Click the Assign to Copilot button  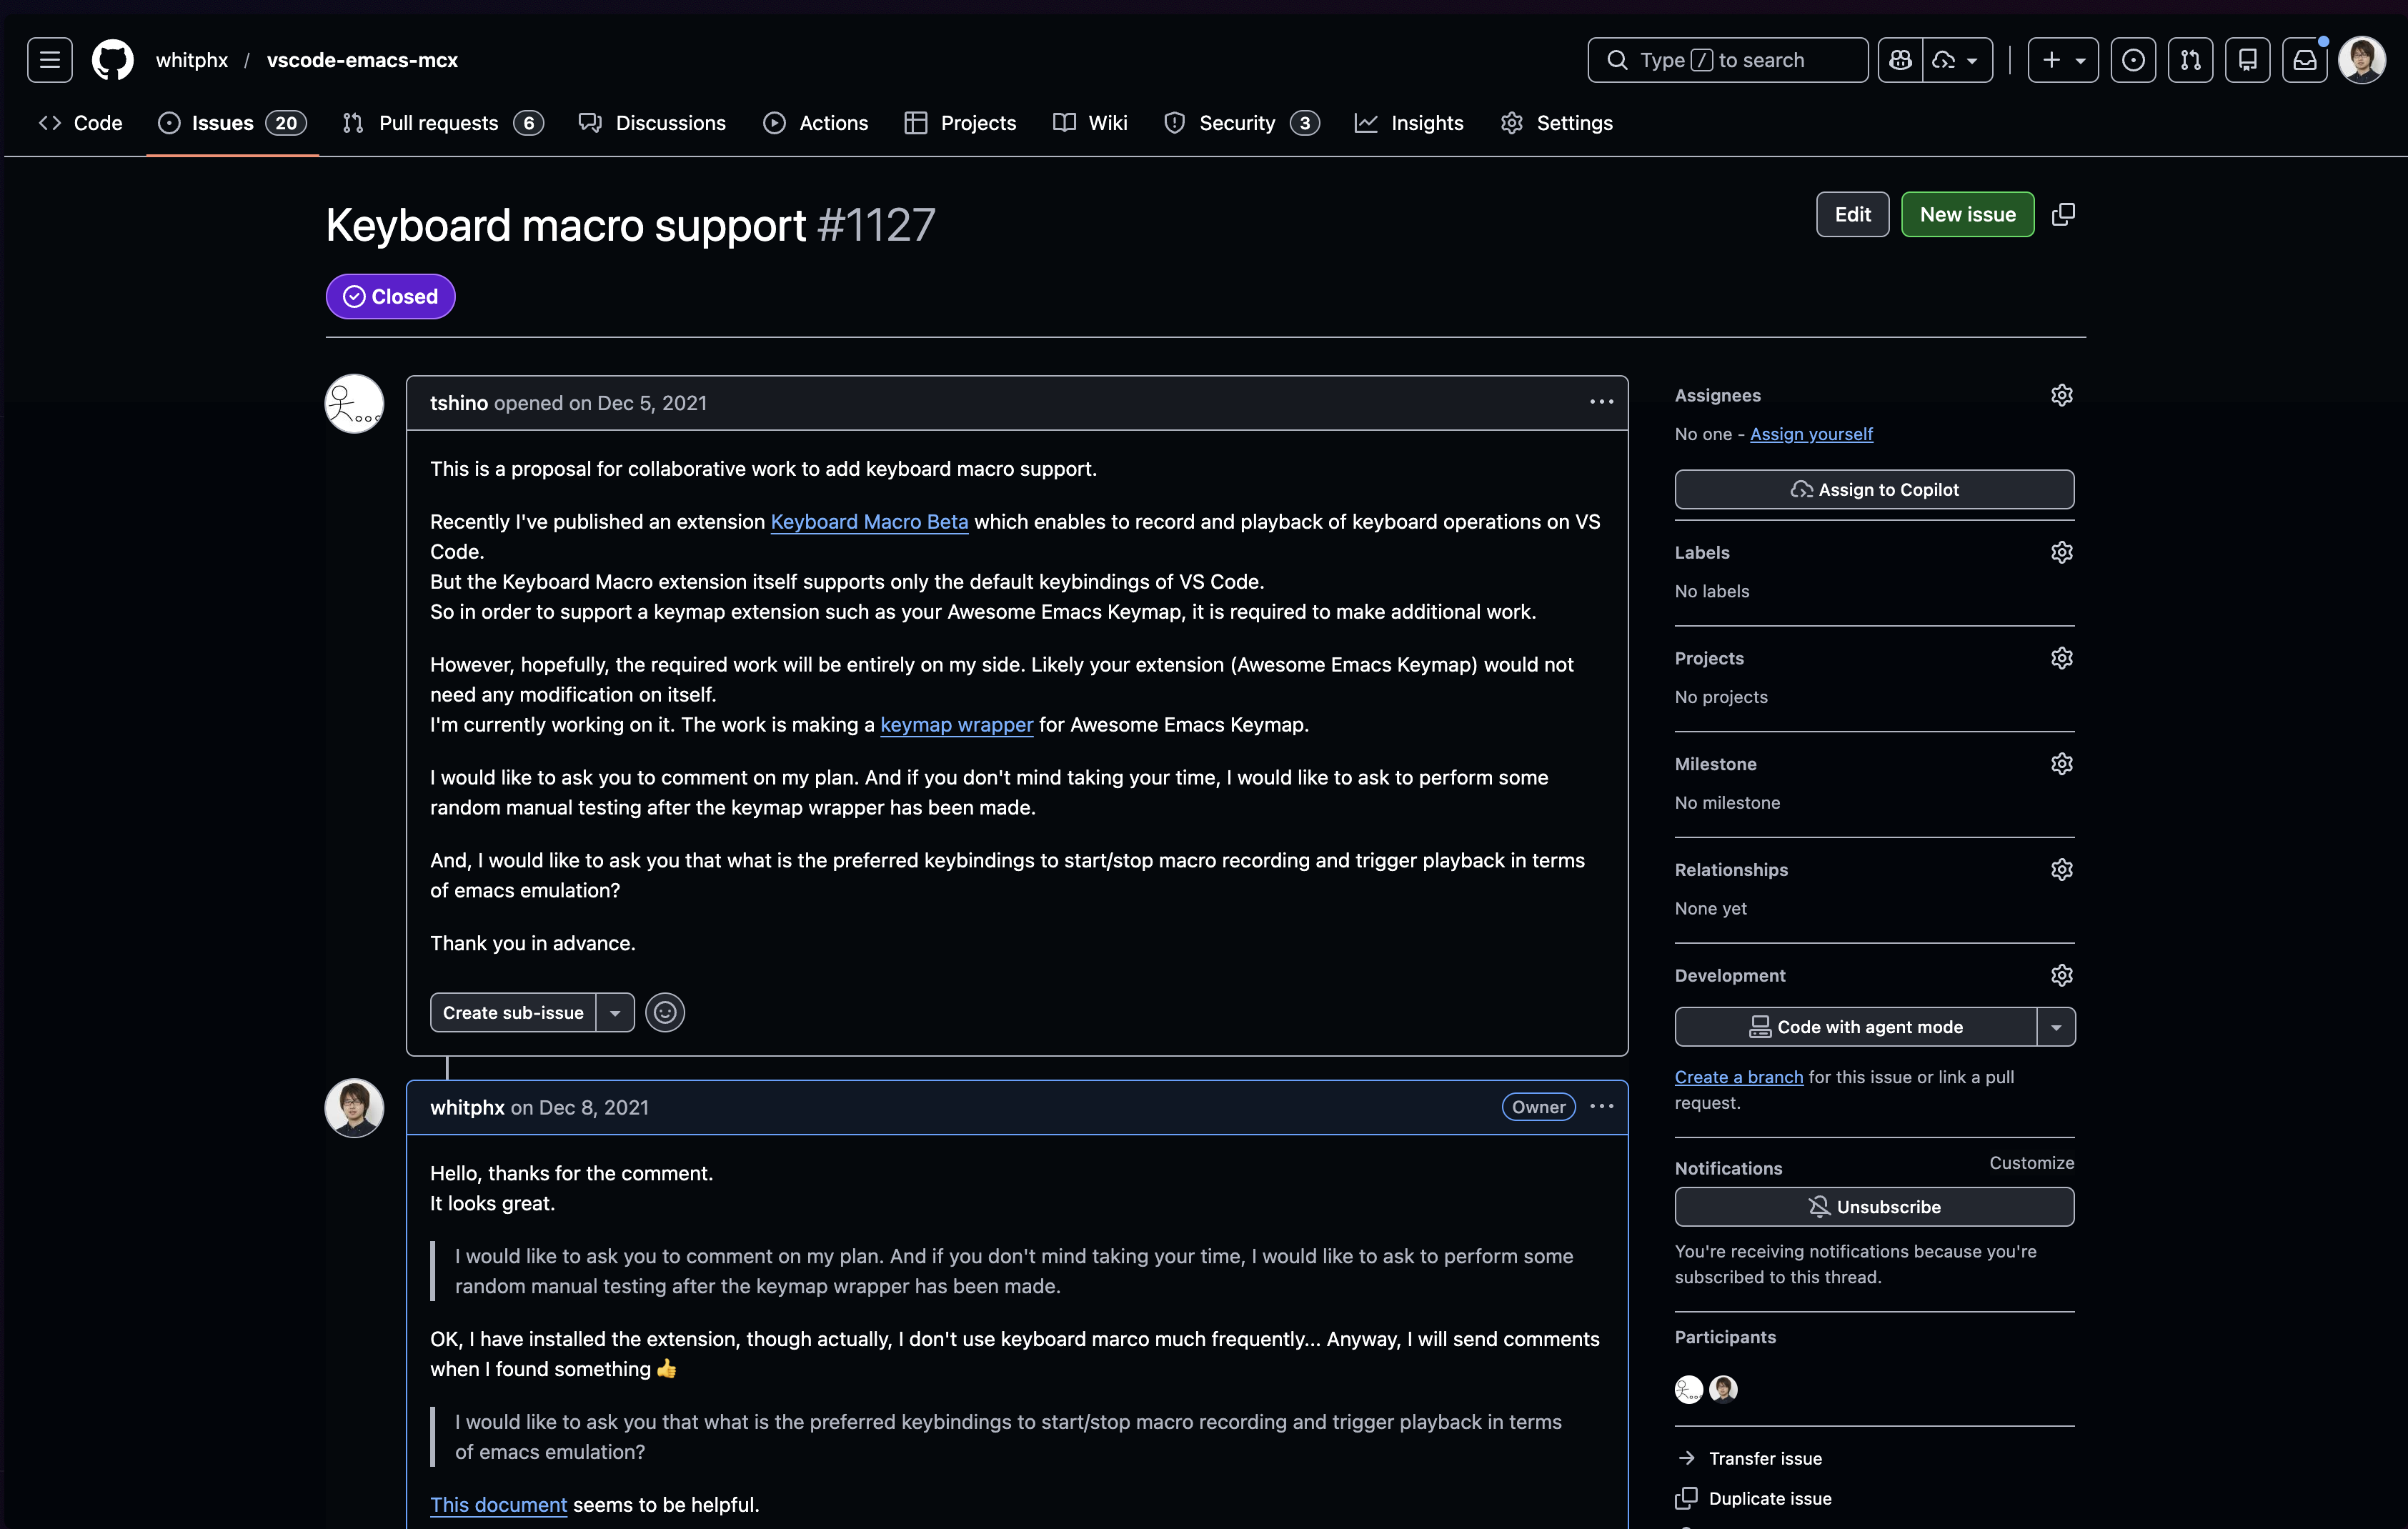[x=1874, y=489]
